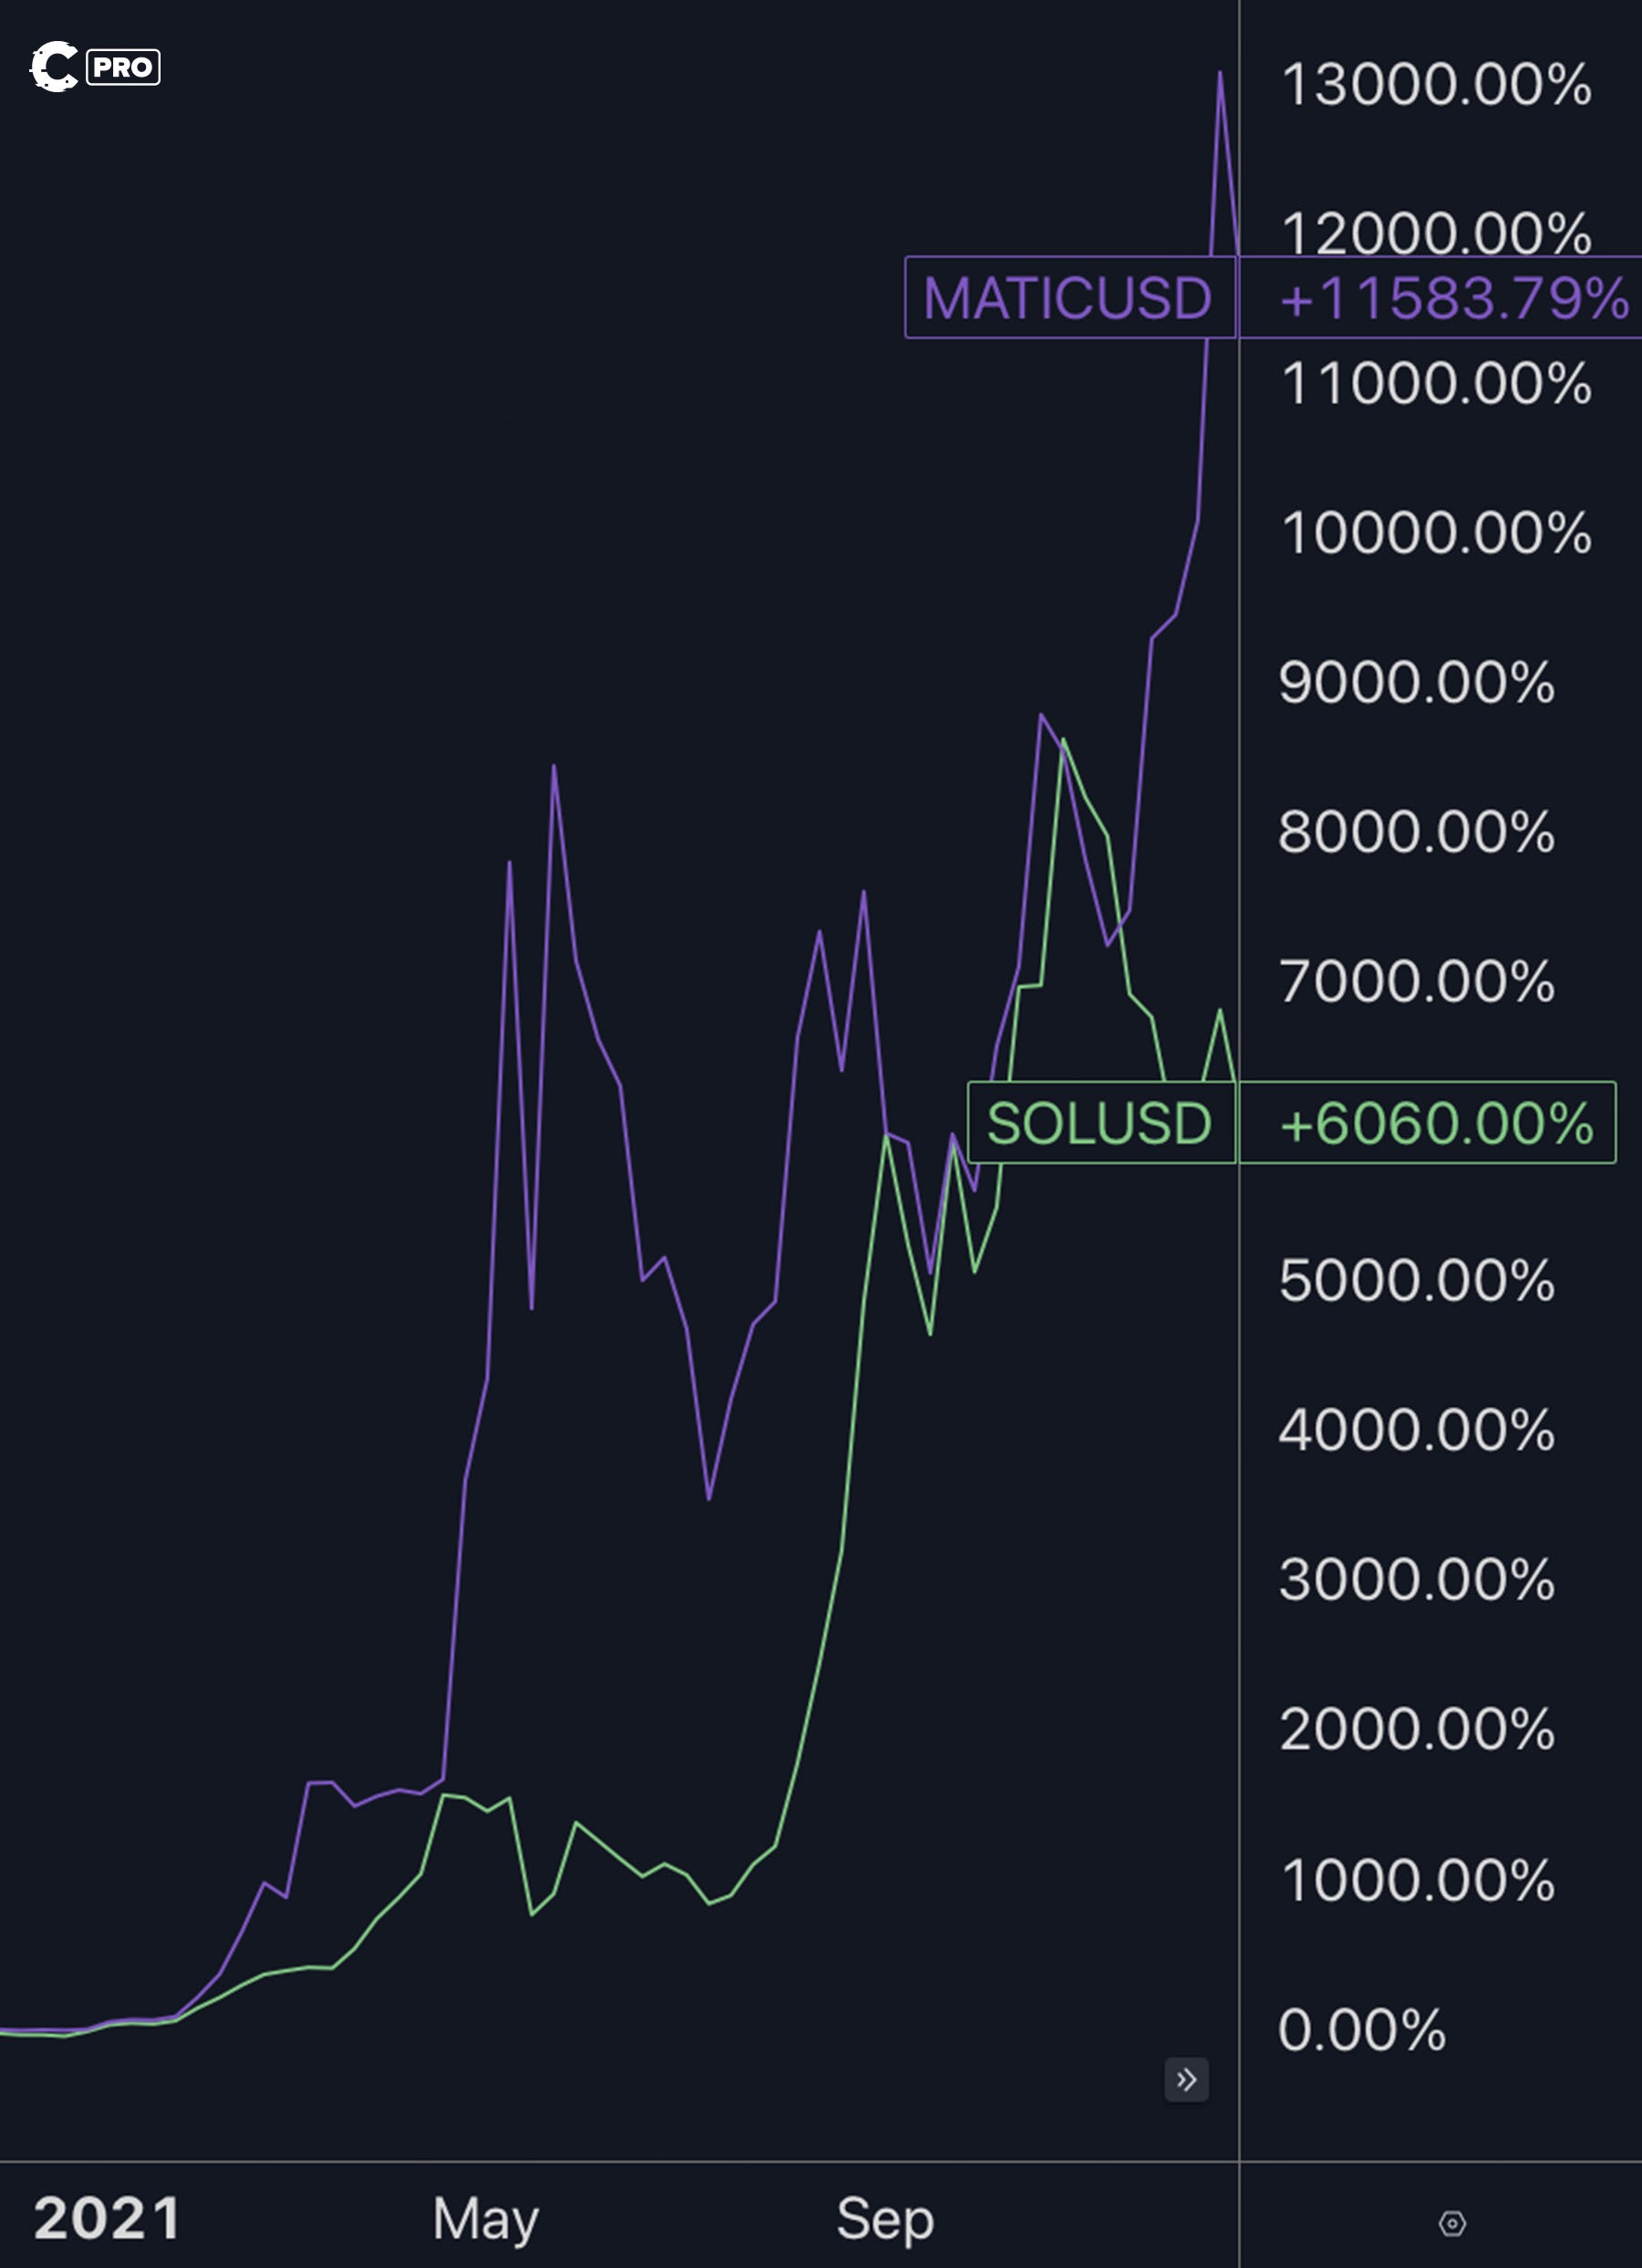
Task: Click the C logo icon
Action: click(x=53, y=67)
